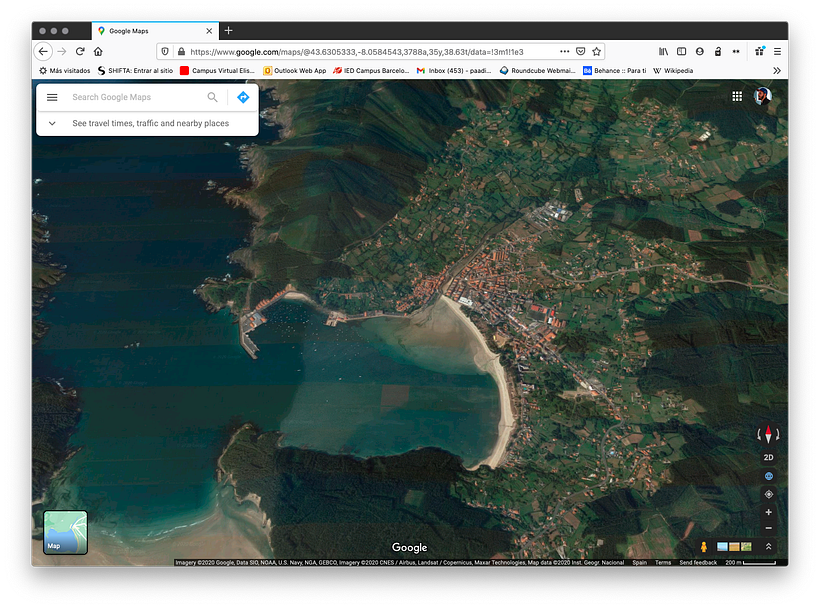Select the Street View pegman
Screen dimensions: 820x608
[704, 547]
